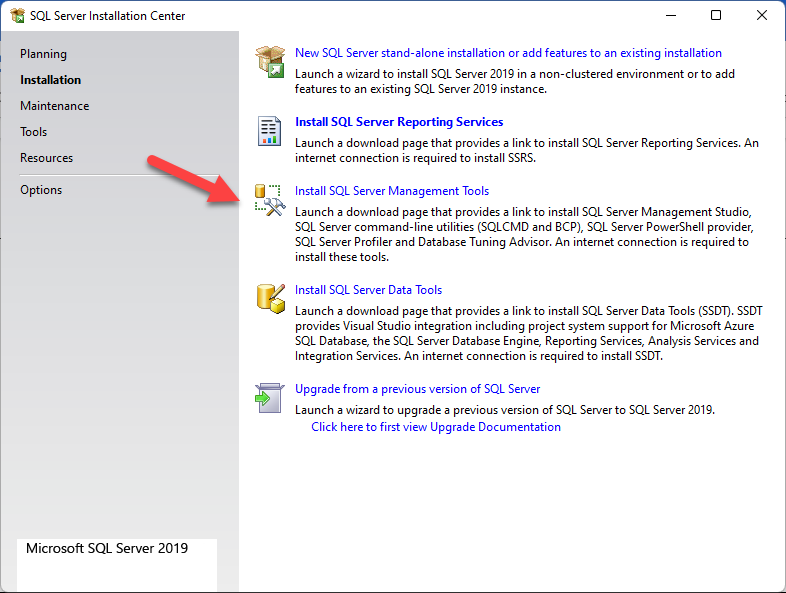Click Install SQL Server Management Tools link
Screen dimensions: 786x593
pyautogui.click(x=392, y=191)
